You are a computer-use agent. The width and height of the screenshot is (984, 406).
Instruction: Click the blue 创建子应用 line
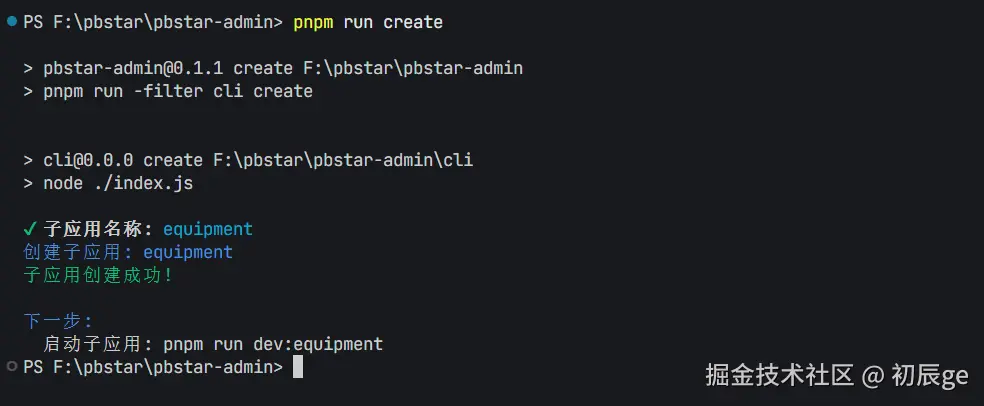[x=128, y=252]
